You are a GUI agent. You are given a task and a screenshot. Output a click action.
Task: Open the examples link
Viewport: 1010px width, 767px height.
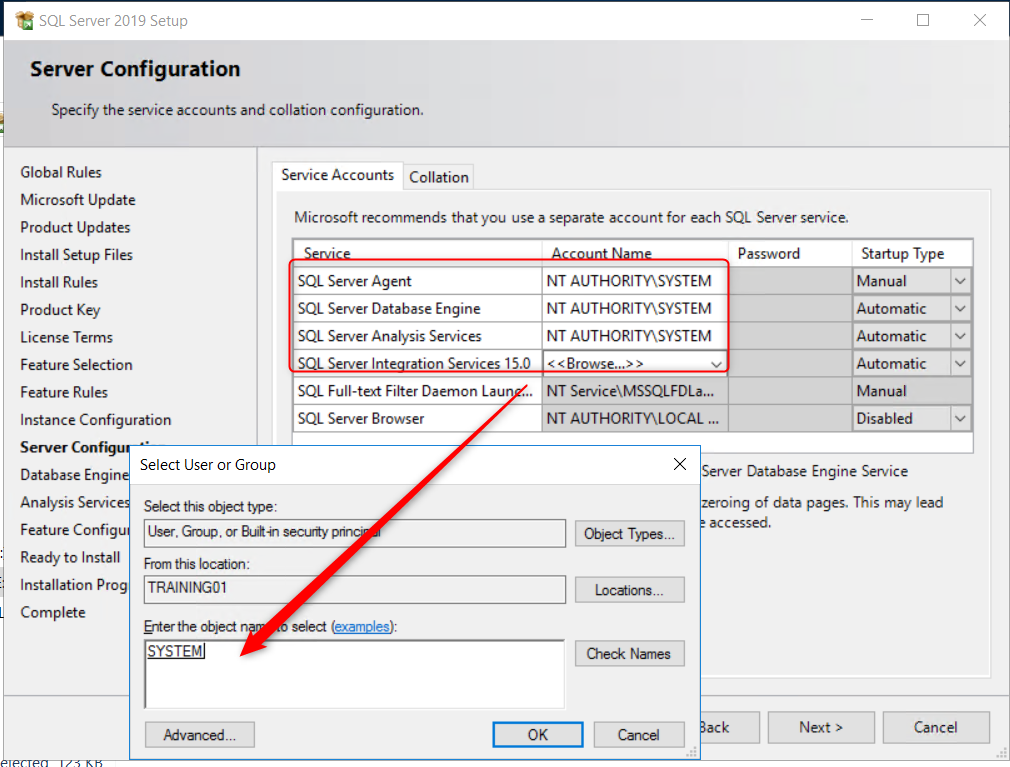pyautogui.click(x=362, y=627)
